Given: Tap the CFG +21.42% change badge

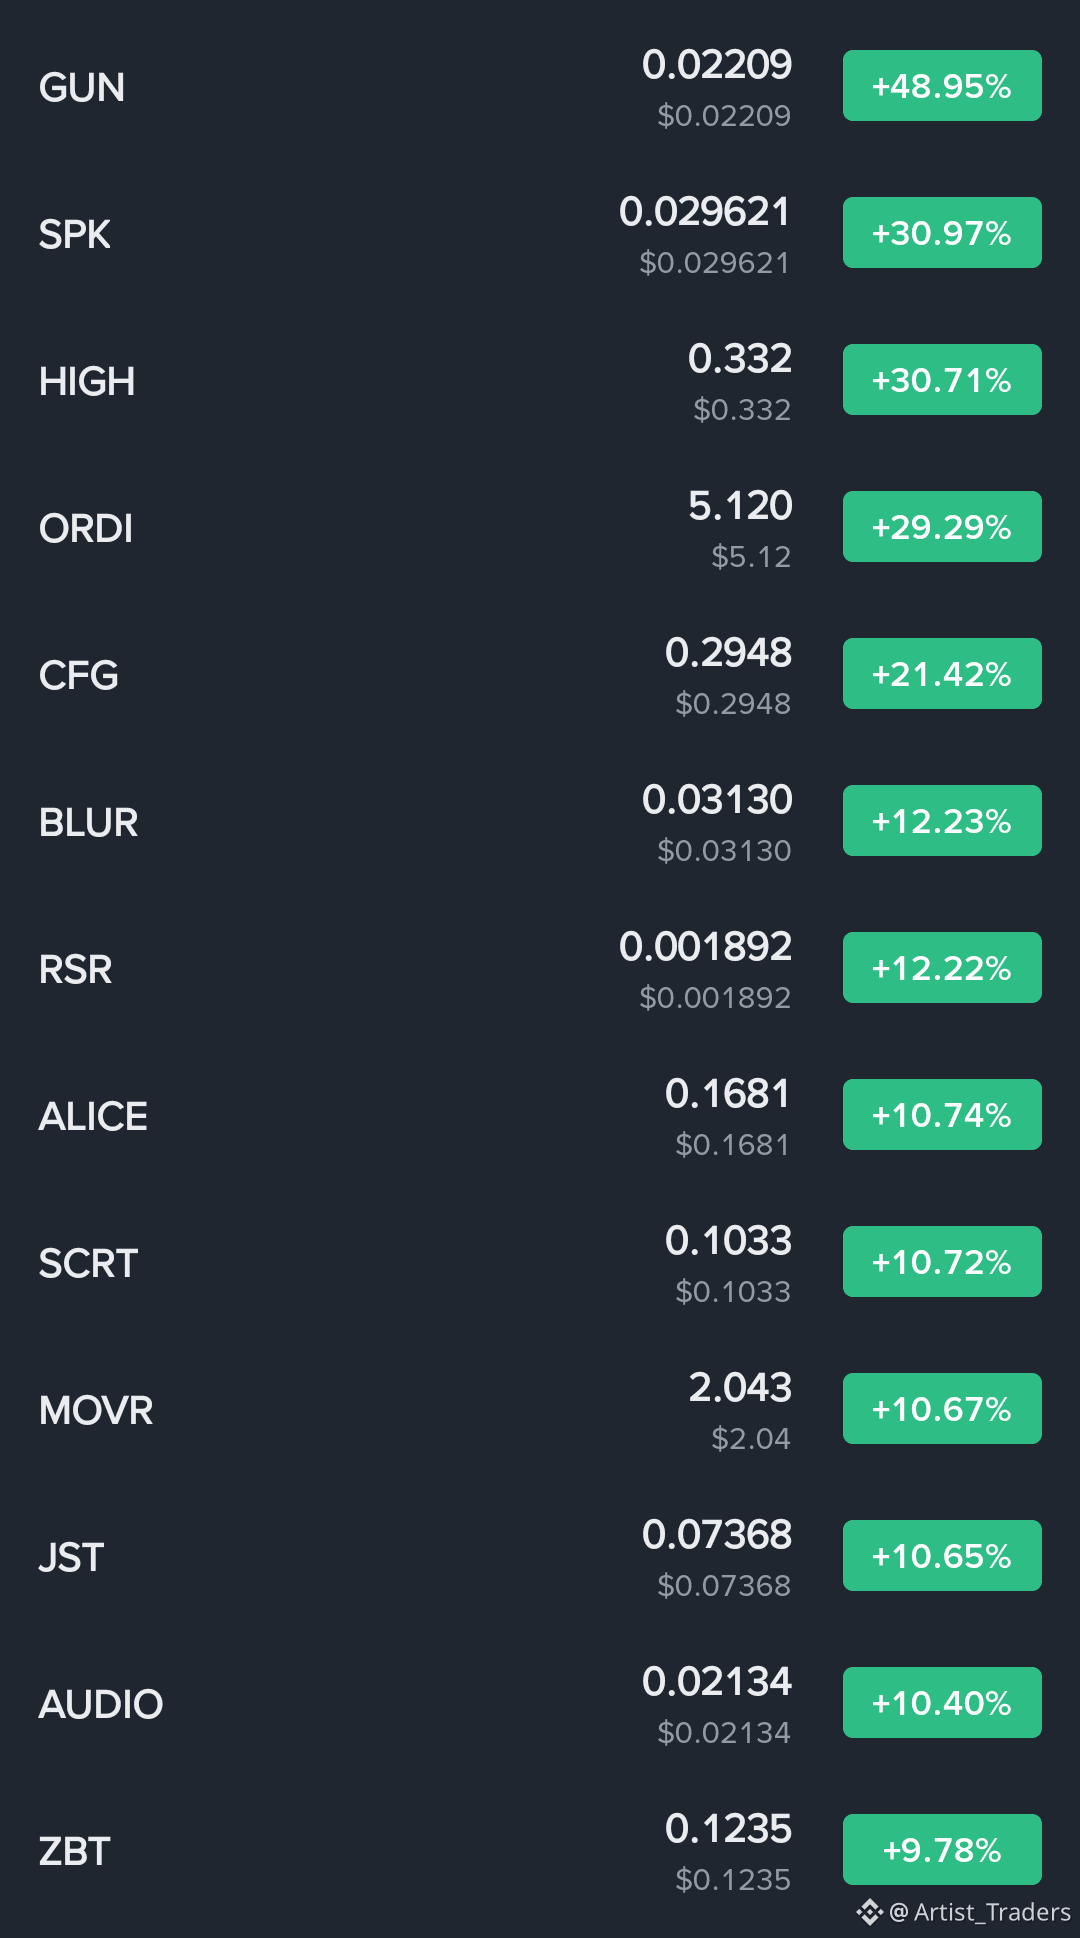Looking at the screenshot, I should (942, 674).
